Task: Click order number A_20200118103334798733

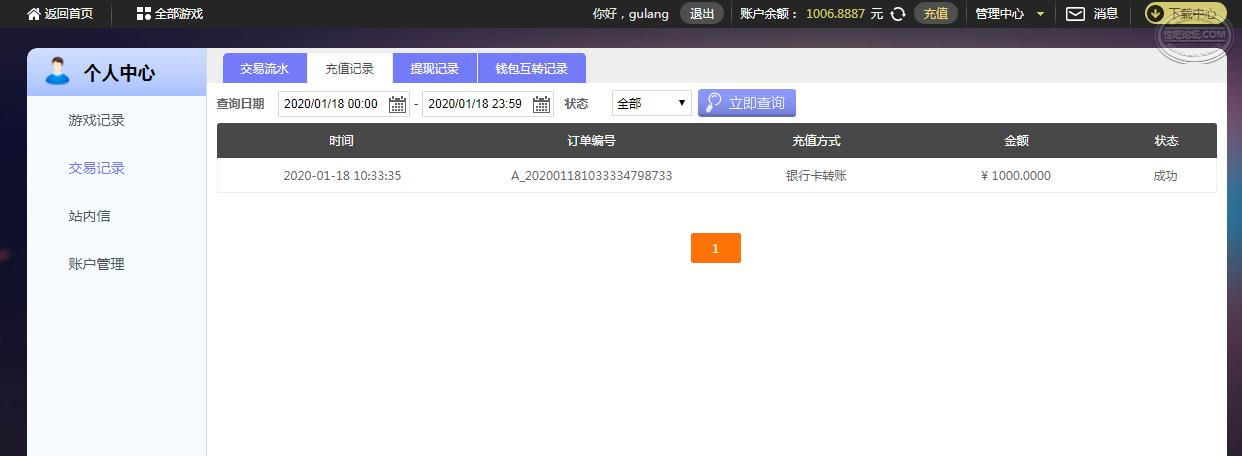Action: click(x=592, y=176)
